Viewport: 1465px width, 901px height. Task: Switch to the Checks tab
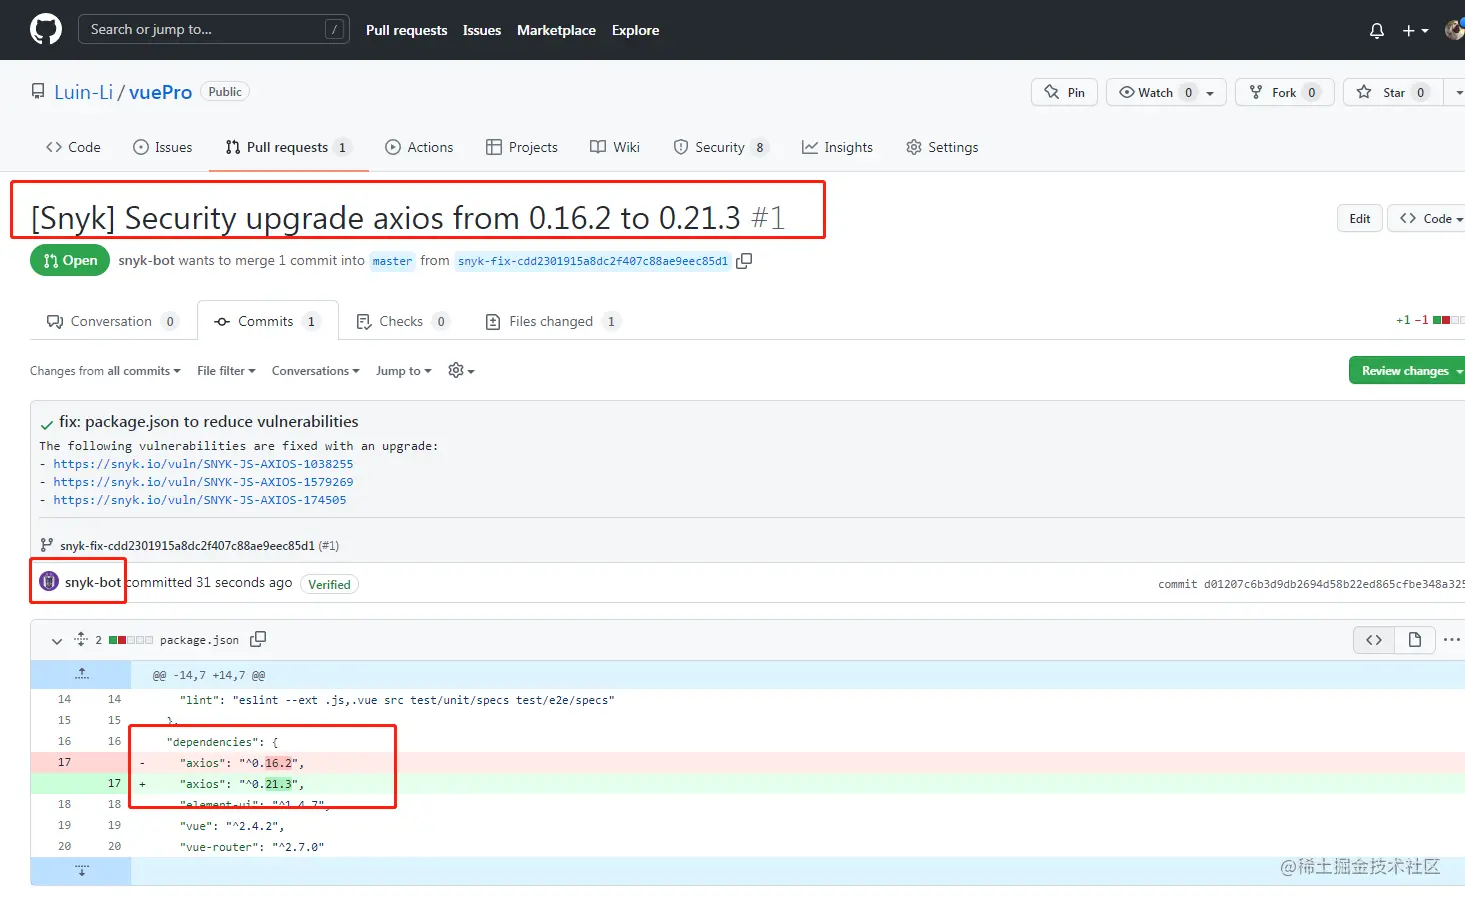[403, 321]
